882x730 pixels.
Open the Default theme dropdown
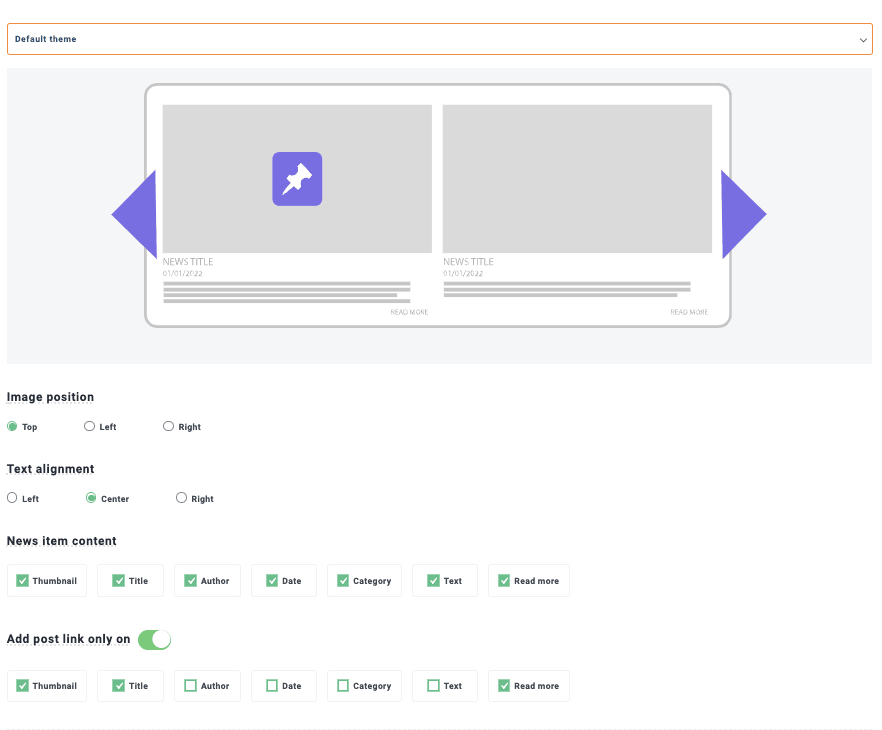coord(430,39)
